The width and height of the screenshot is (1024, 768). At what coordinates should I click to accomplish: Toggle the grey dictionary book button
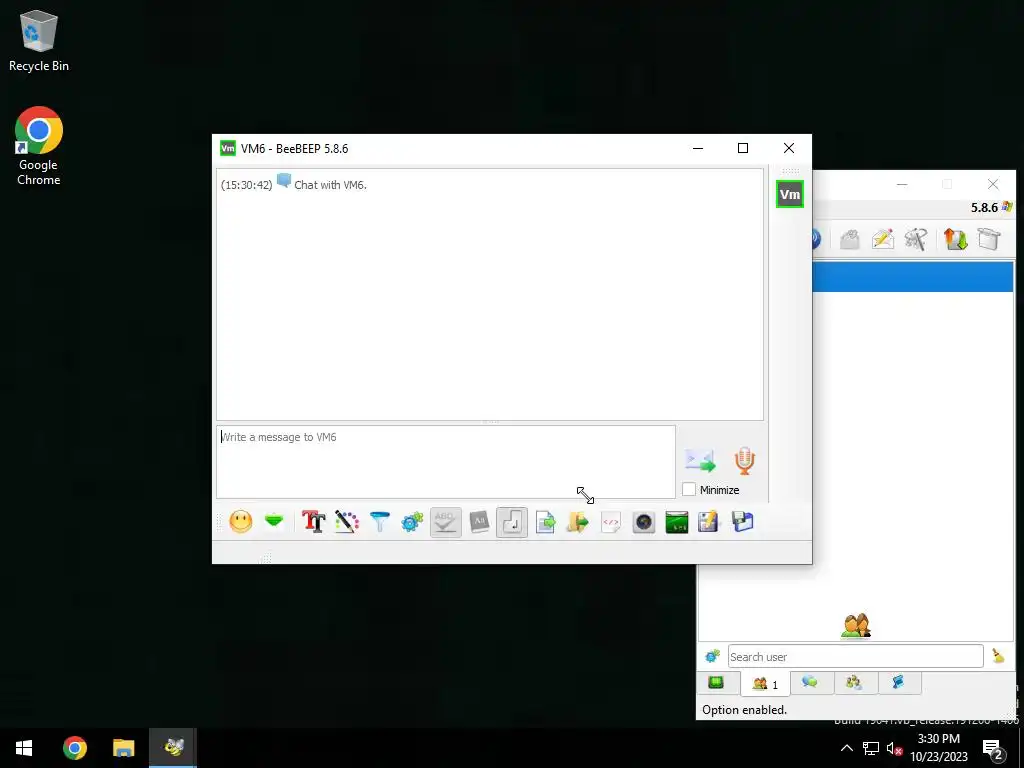(x=479, y=522)
